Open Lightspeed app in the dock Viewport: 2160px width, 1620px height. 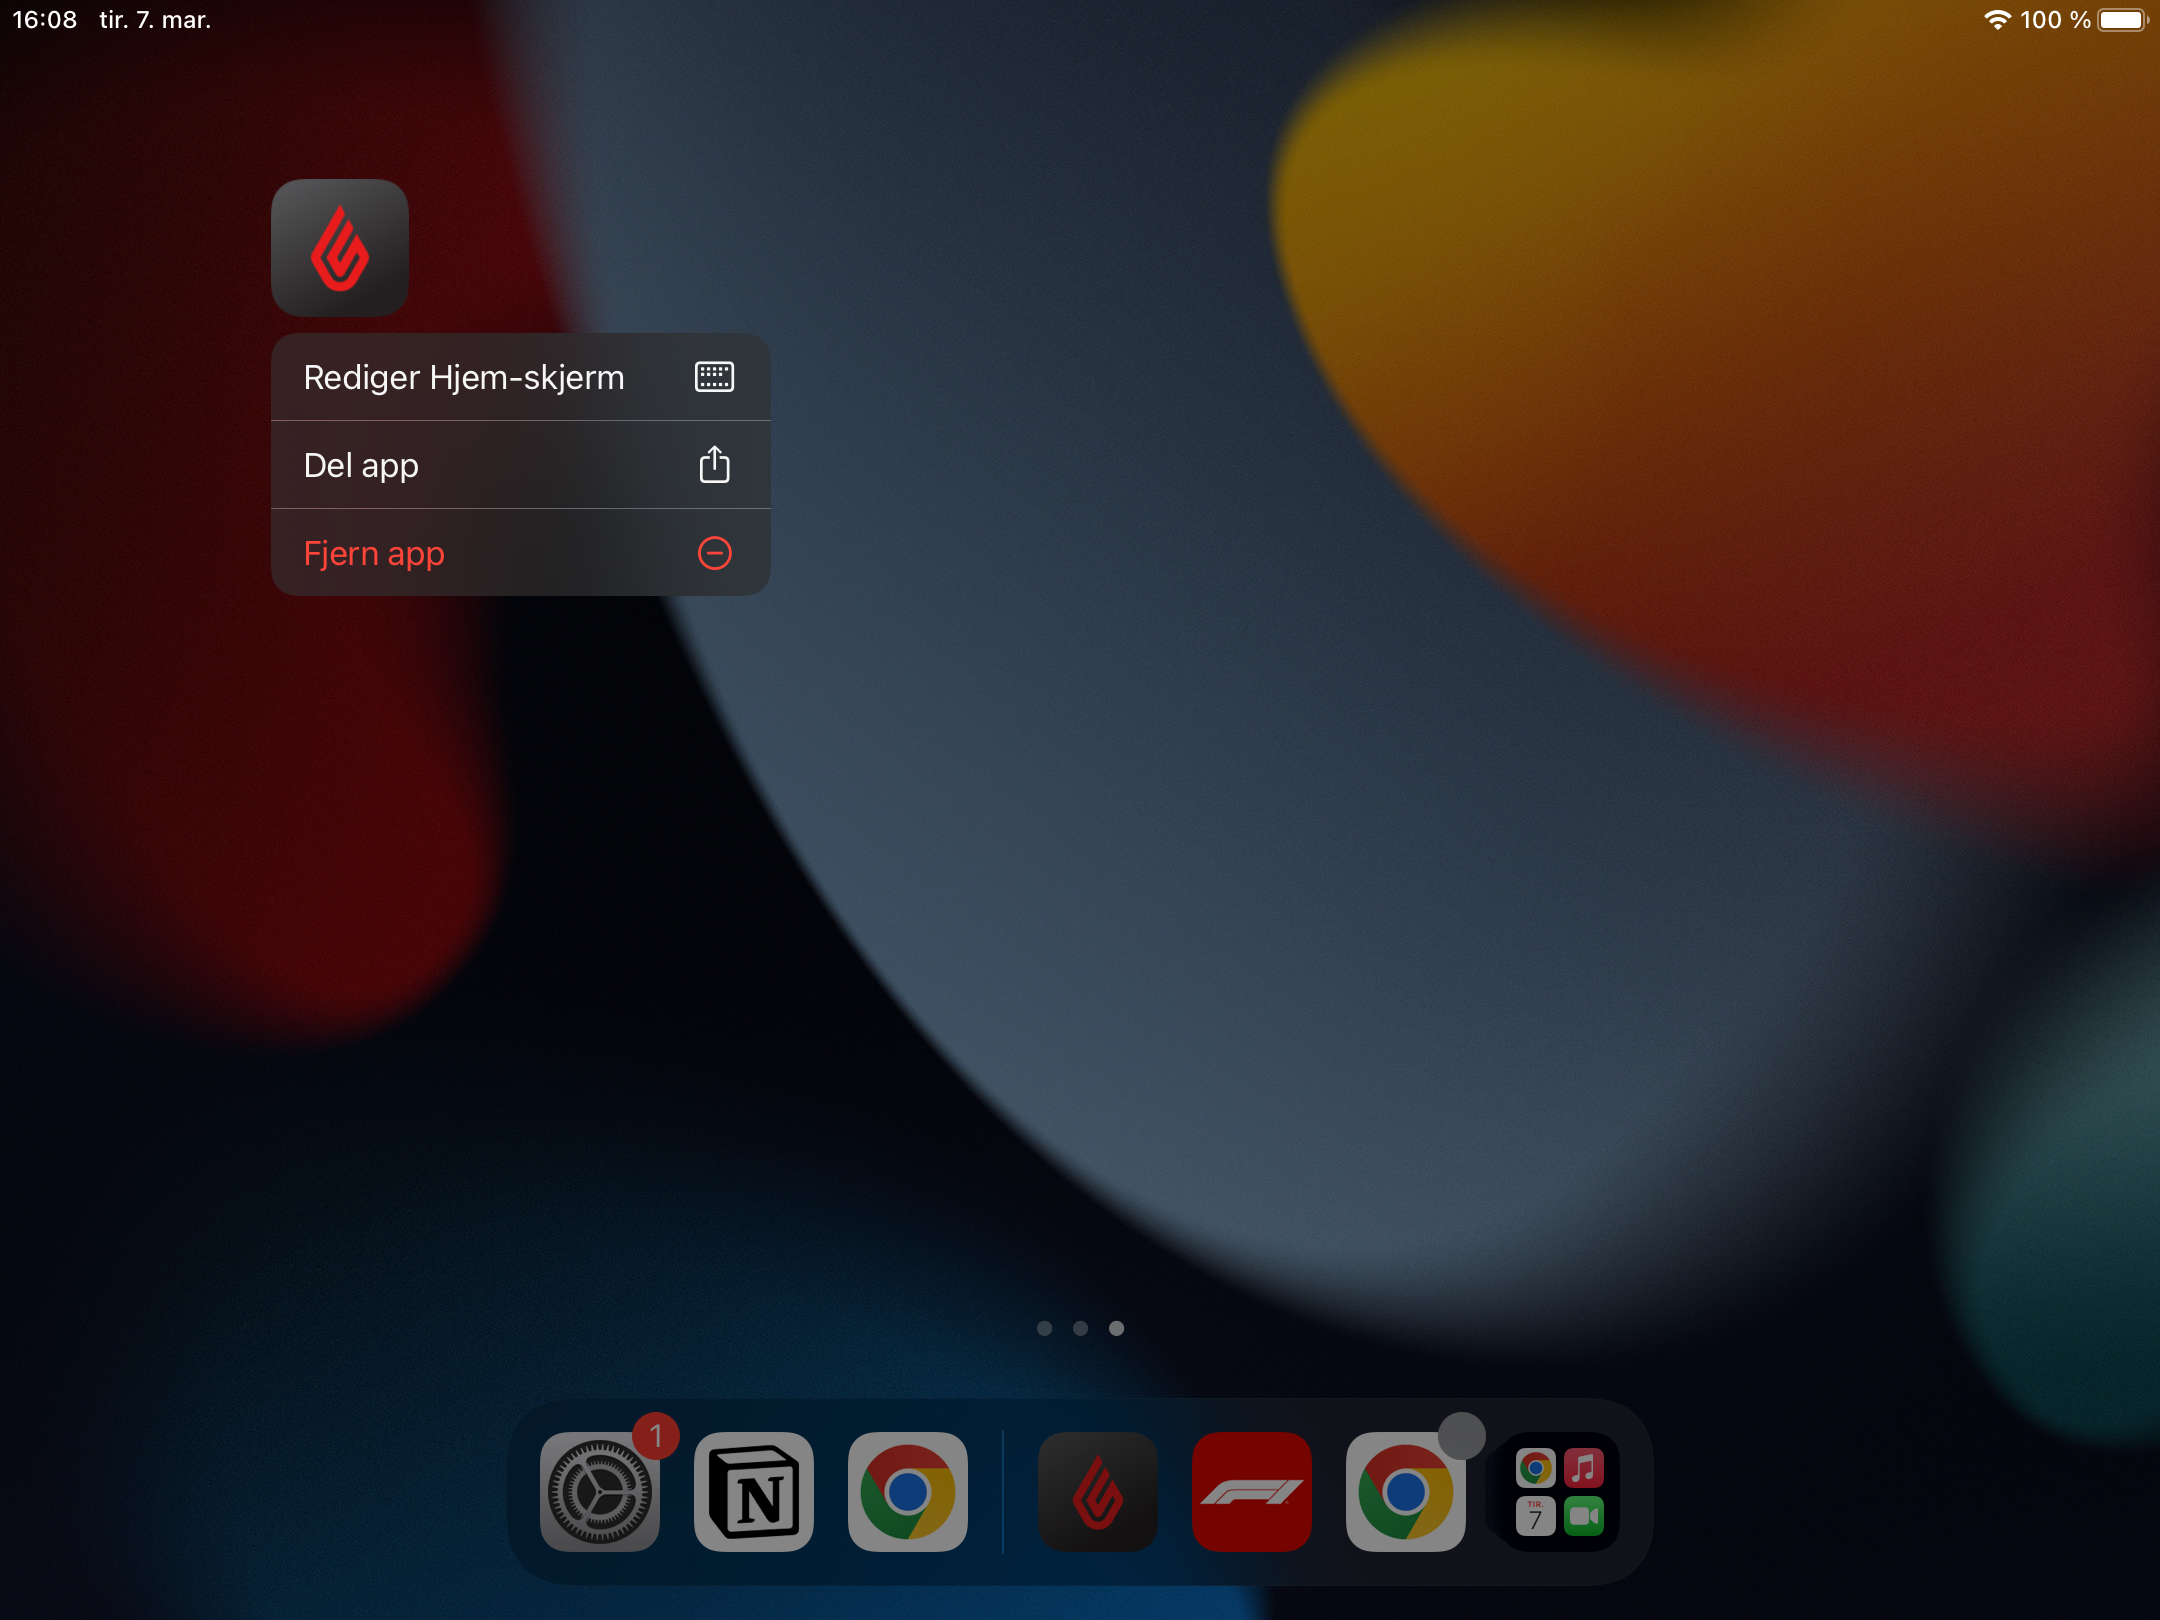point(1098,1492)
